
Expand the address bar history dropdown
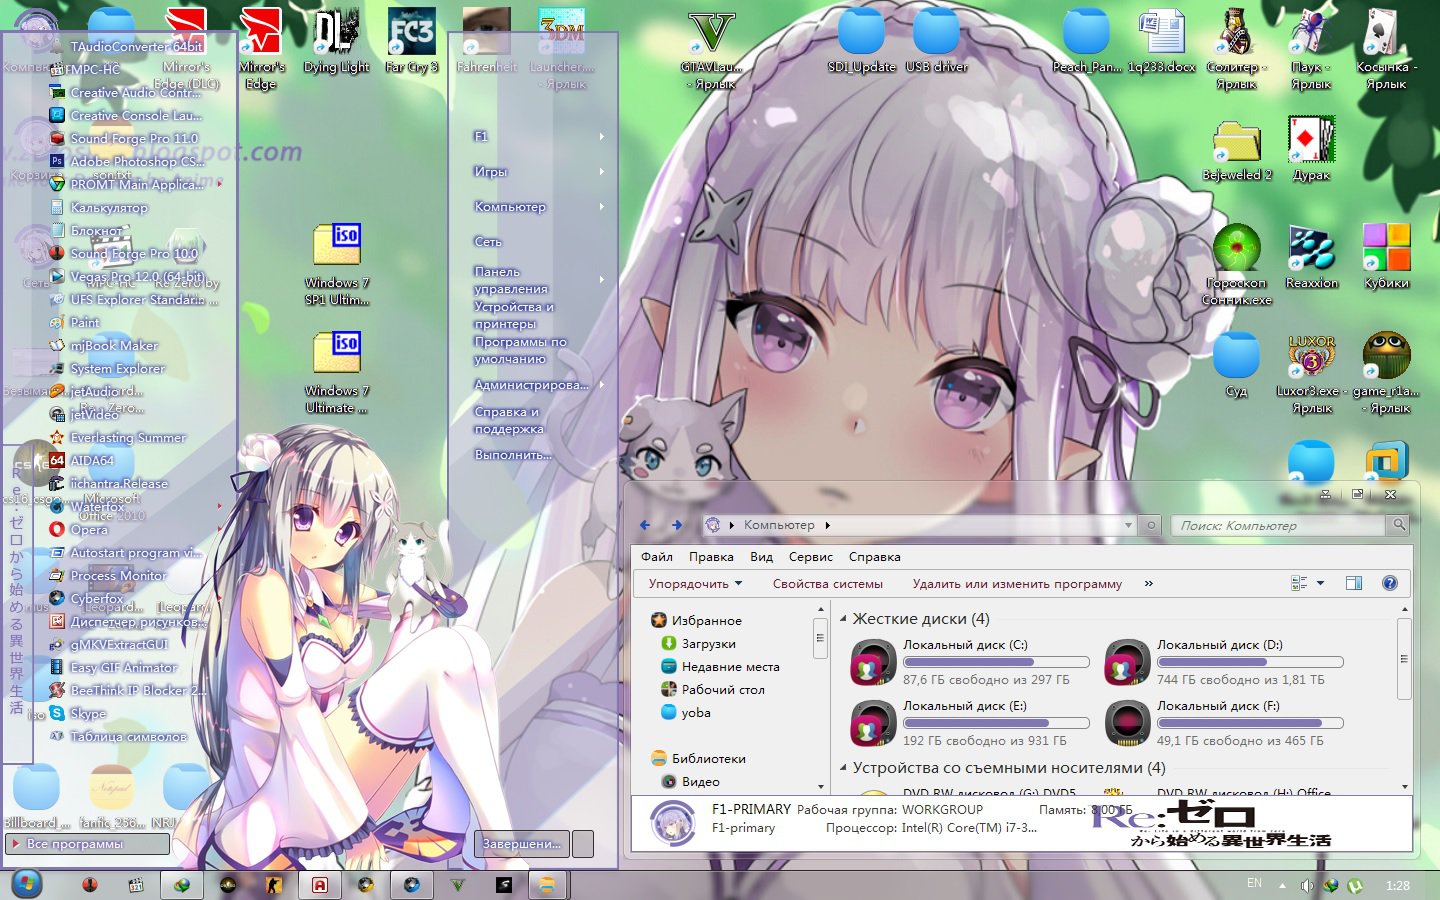pyautogui.click(x=1128, y=525)
